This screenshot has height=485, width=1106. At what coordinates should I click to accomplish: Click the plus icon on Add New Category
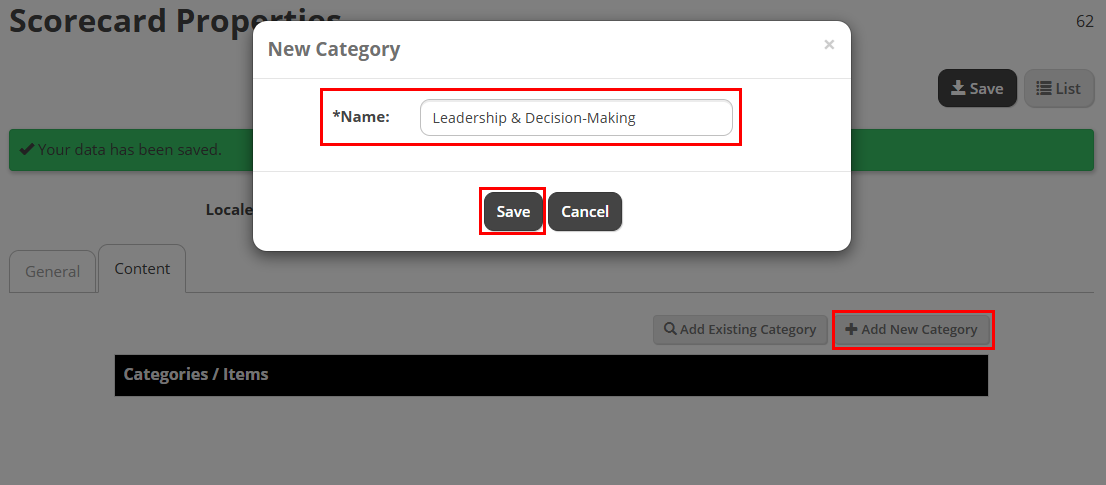pos(851,329)
